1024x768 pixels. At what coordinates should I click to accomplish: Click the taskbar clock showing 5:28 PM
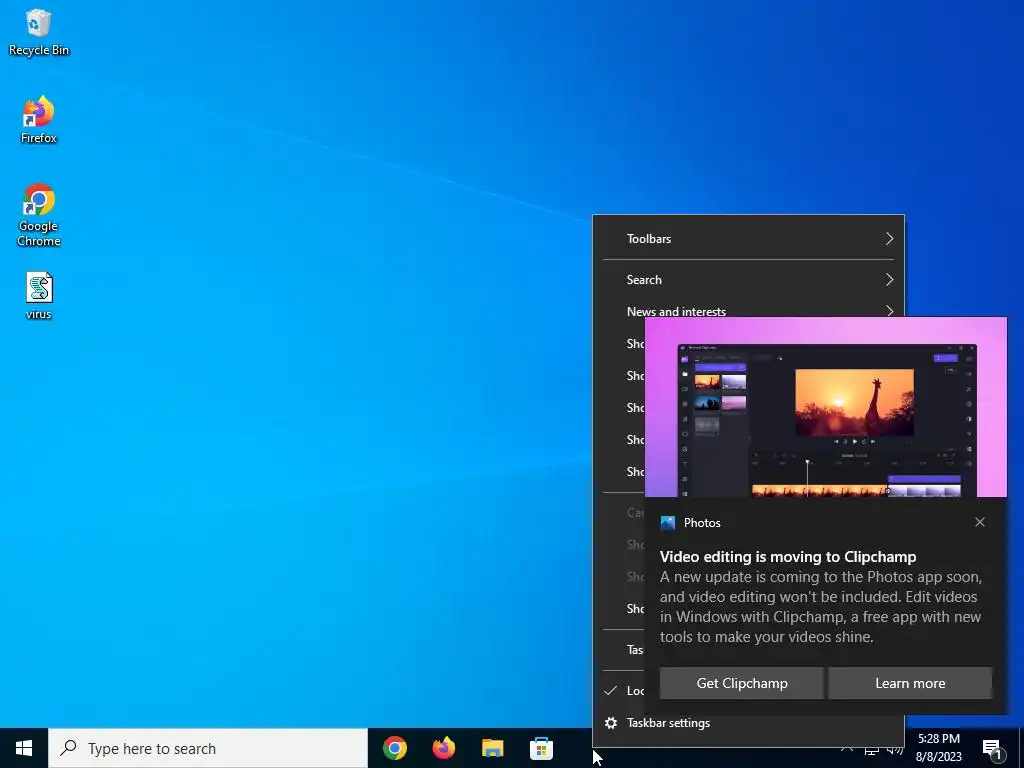(x=938, y=748)
